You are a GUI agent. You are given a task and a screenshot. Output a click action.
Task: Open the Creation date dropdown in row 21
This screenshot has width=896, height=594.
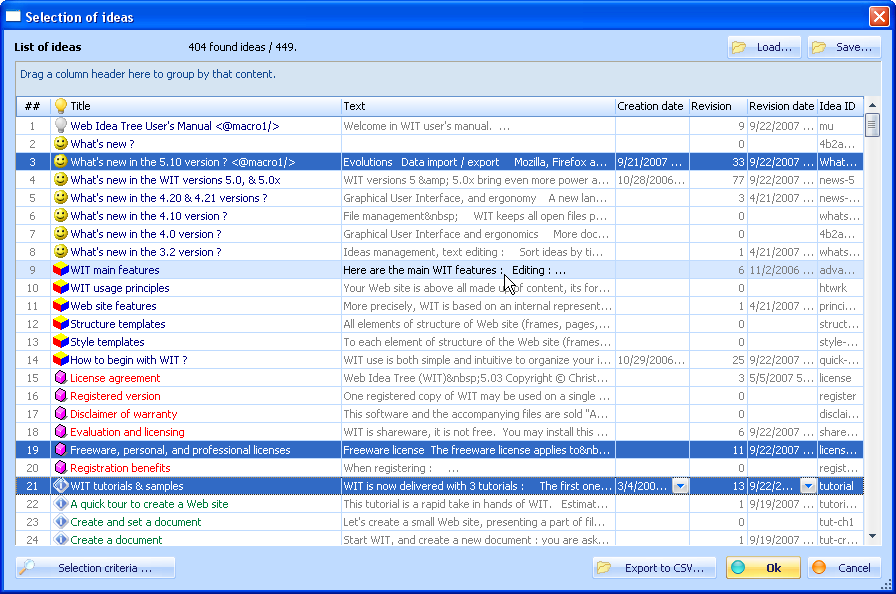click(x=681, y=486)
